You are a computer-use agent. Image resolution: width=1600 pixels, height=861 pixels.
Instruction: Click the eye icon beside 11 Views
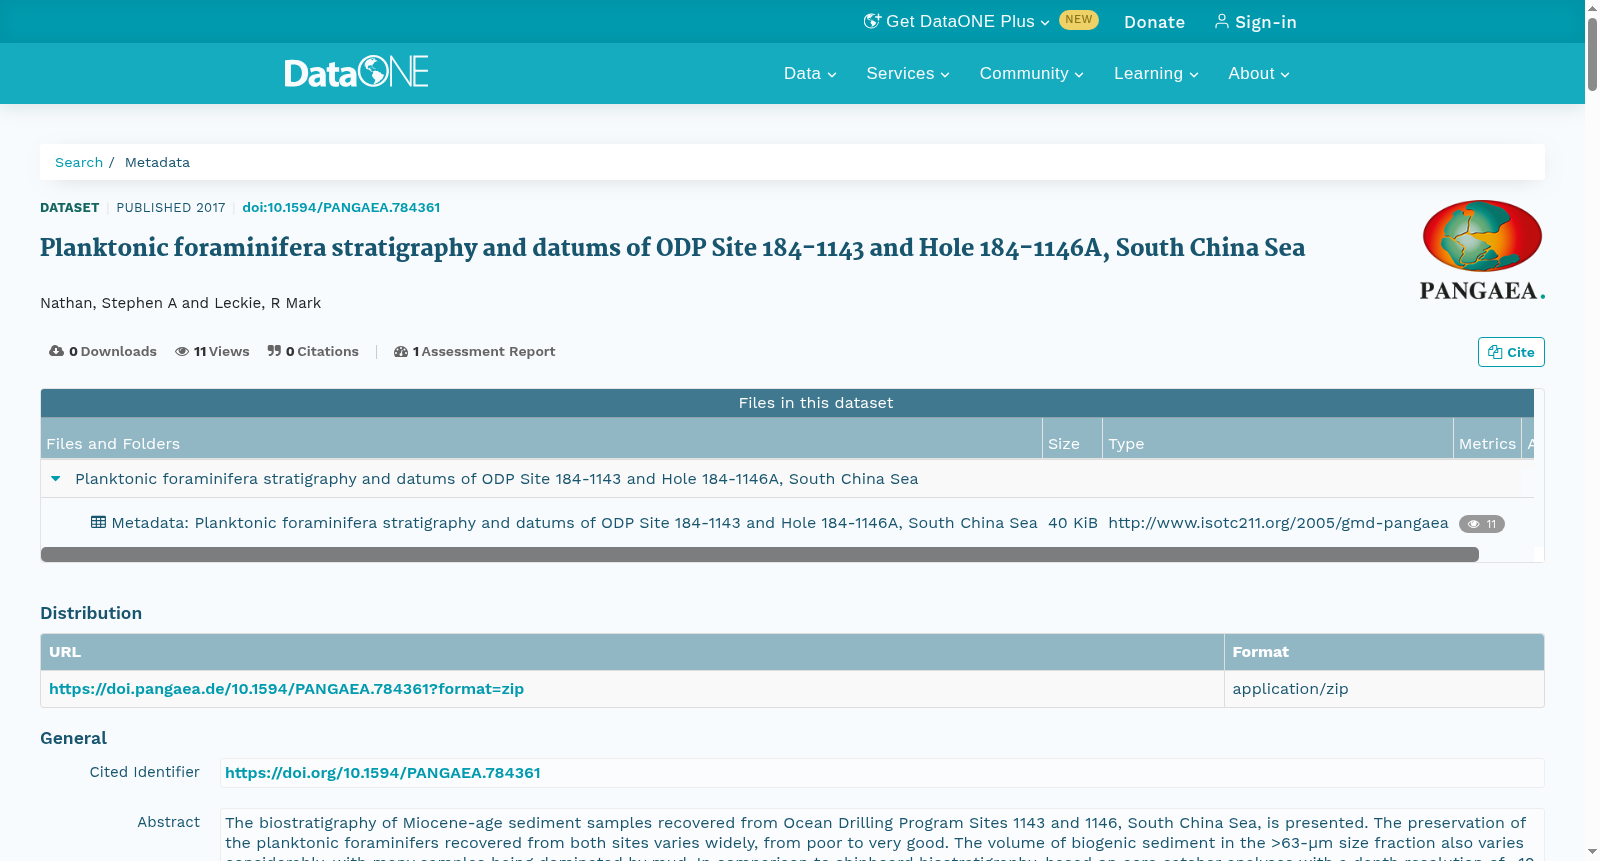point(182,351)
